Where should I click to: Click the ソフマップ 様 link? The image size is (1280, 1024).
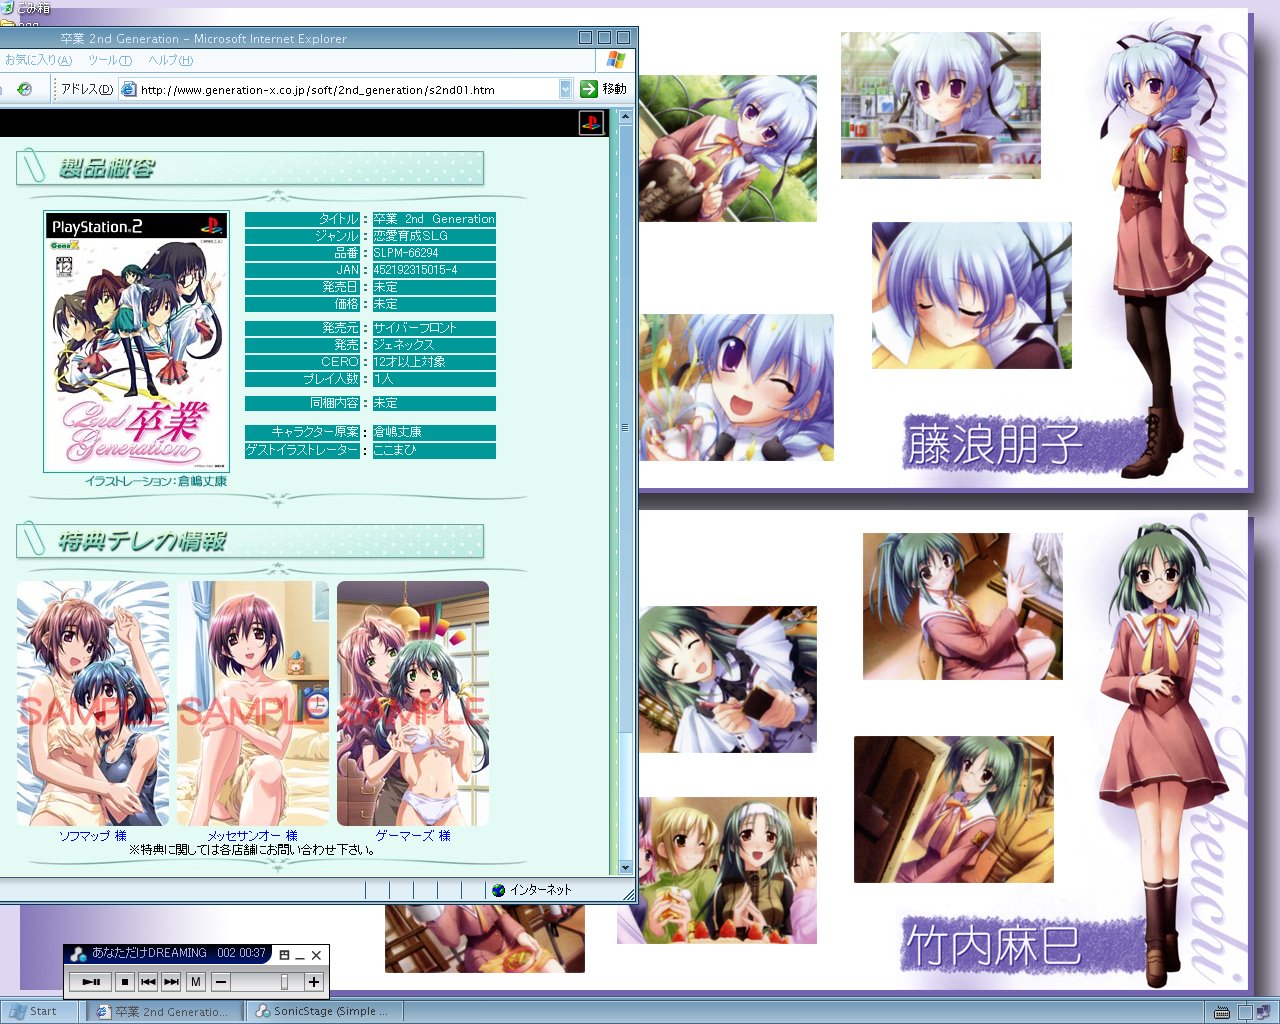click(x=92, y=836)
